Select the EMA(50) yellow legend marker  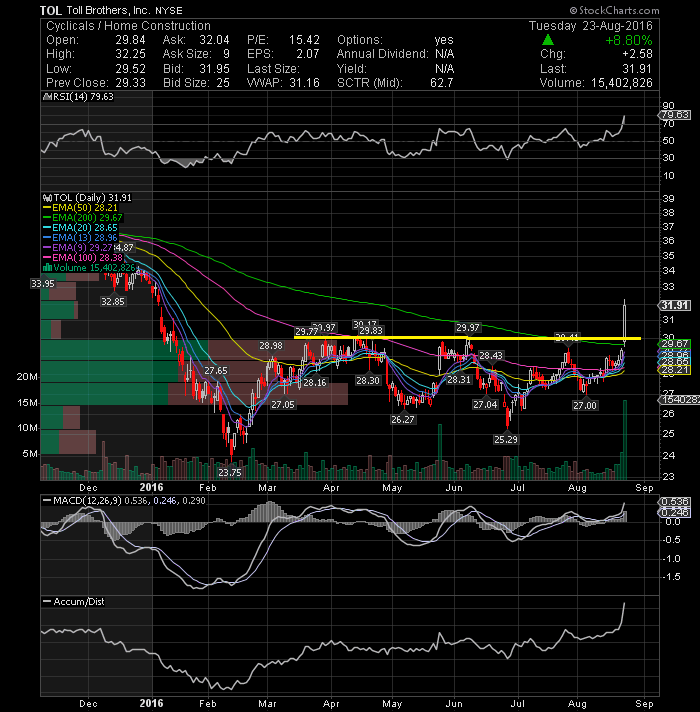coord(47,208)
